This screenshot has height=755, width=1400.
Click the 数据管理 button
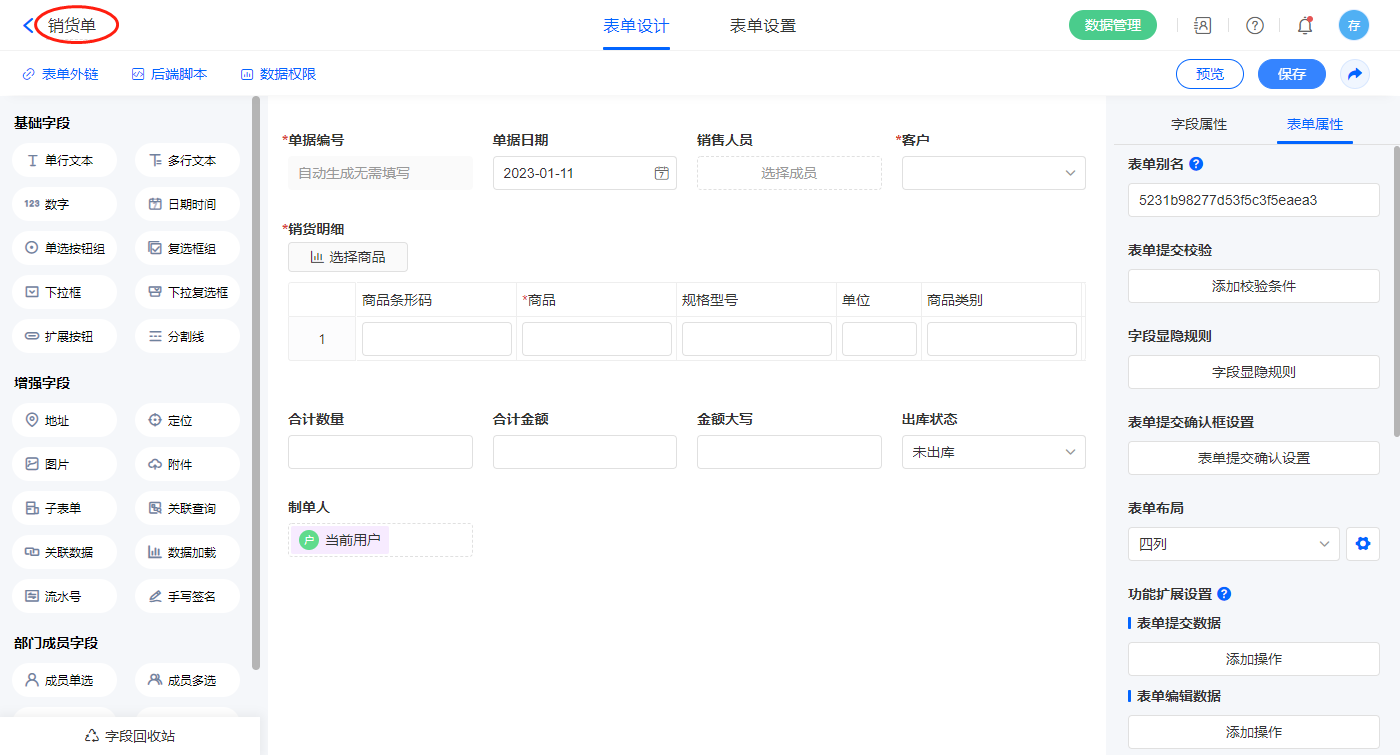pyautogui.click(x=1112, y=26)
